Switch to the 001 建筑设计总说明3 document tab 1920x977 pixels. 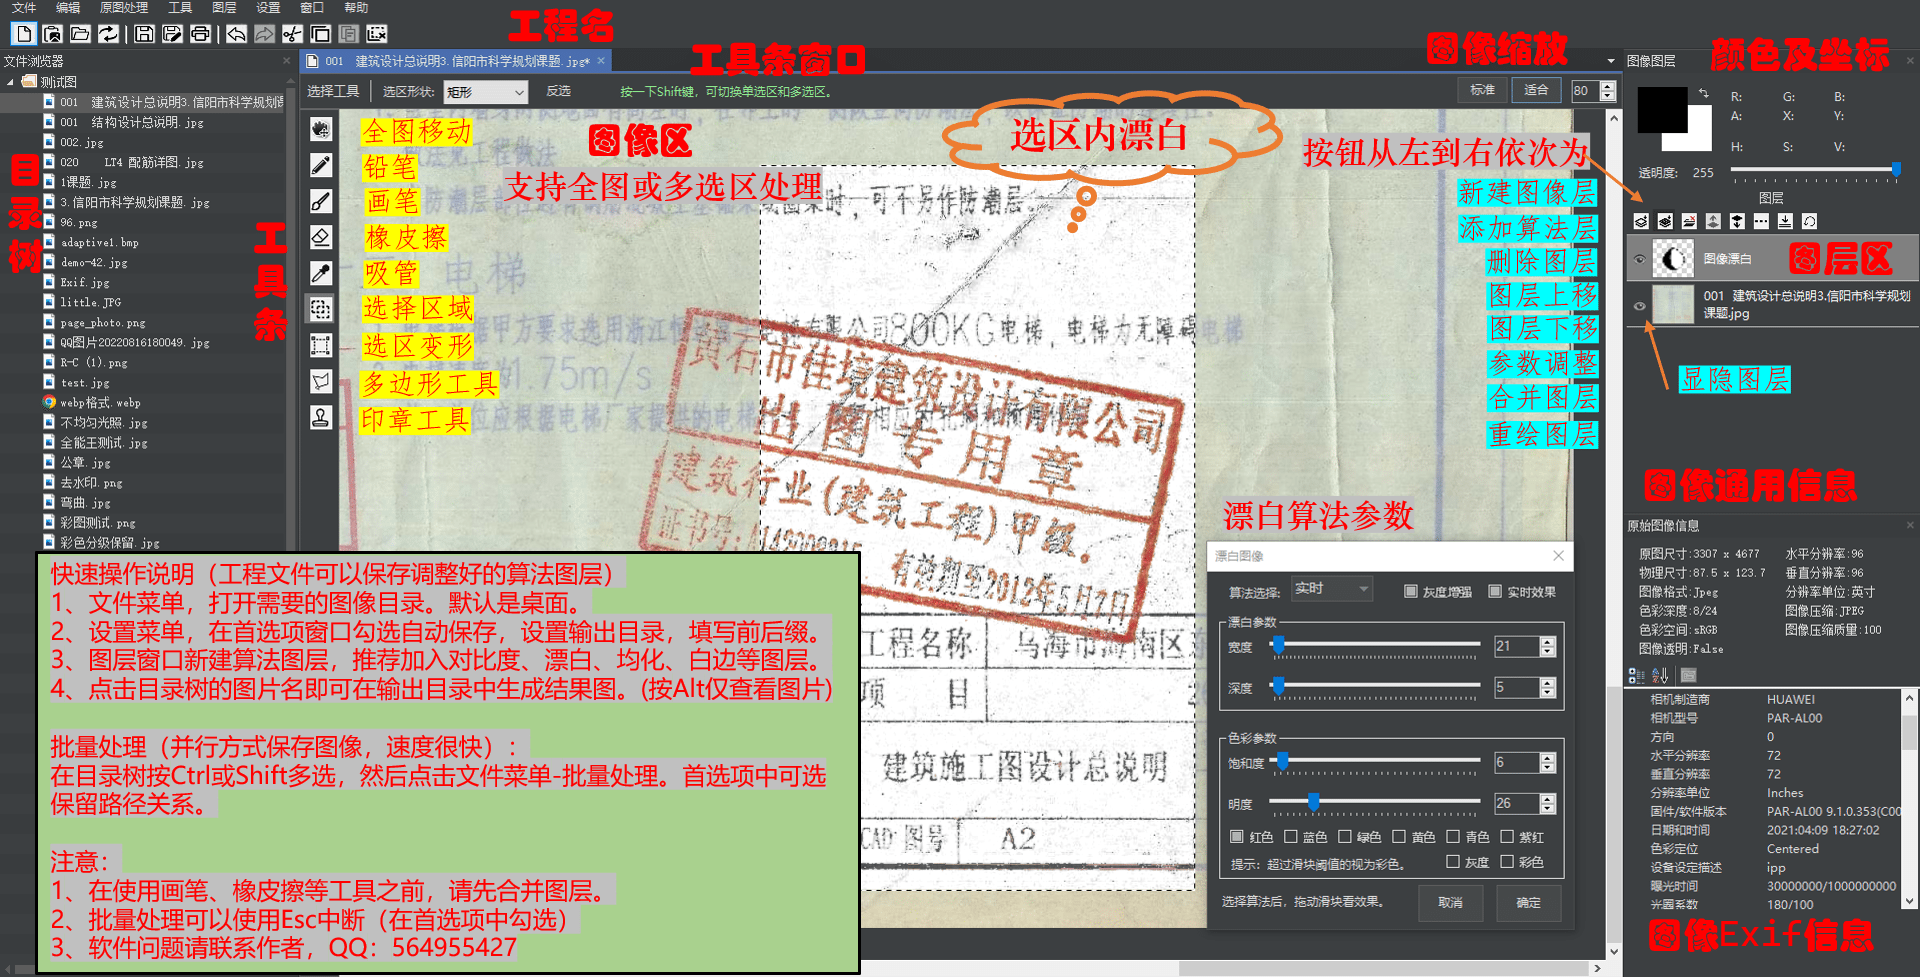point(456,61)
